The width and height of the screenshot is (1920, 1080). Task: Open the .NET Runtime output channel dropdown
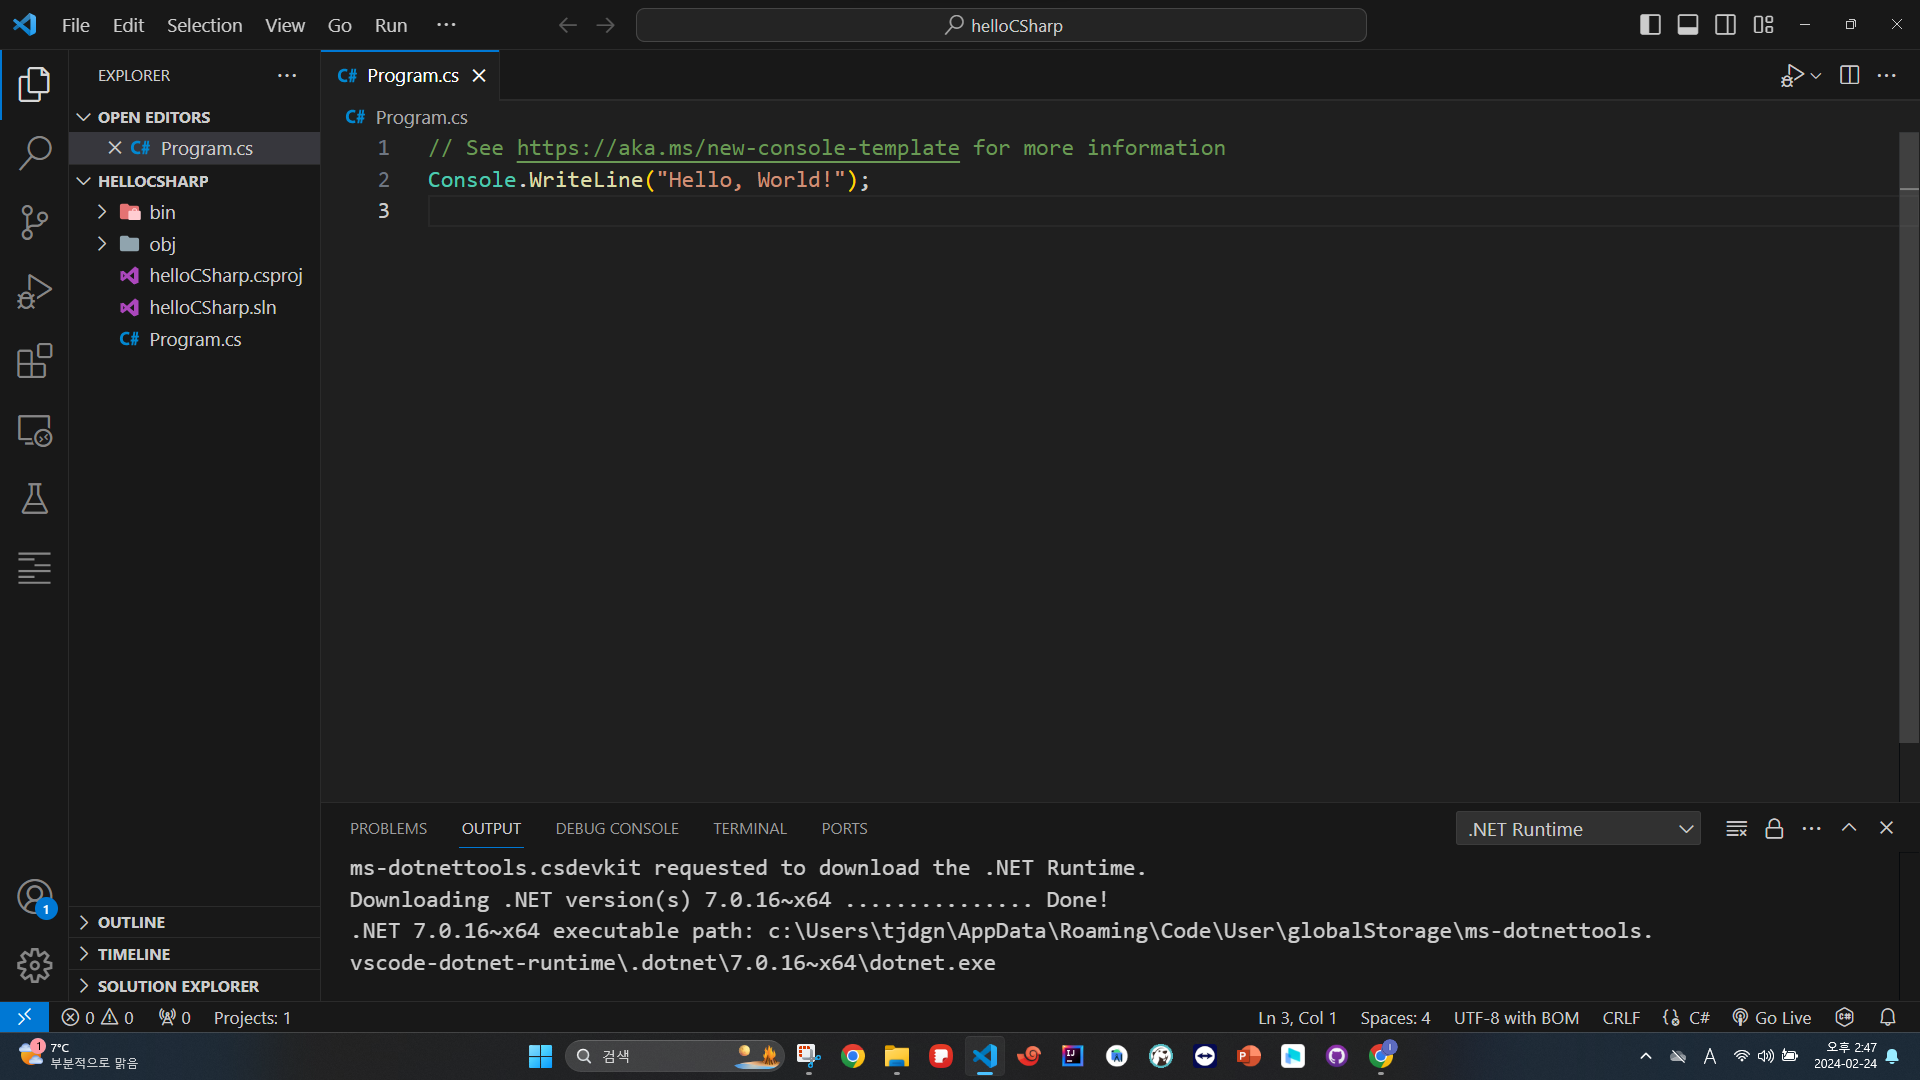click(x=1578, y=829)
